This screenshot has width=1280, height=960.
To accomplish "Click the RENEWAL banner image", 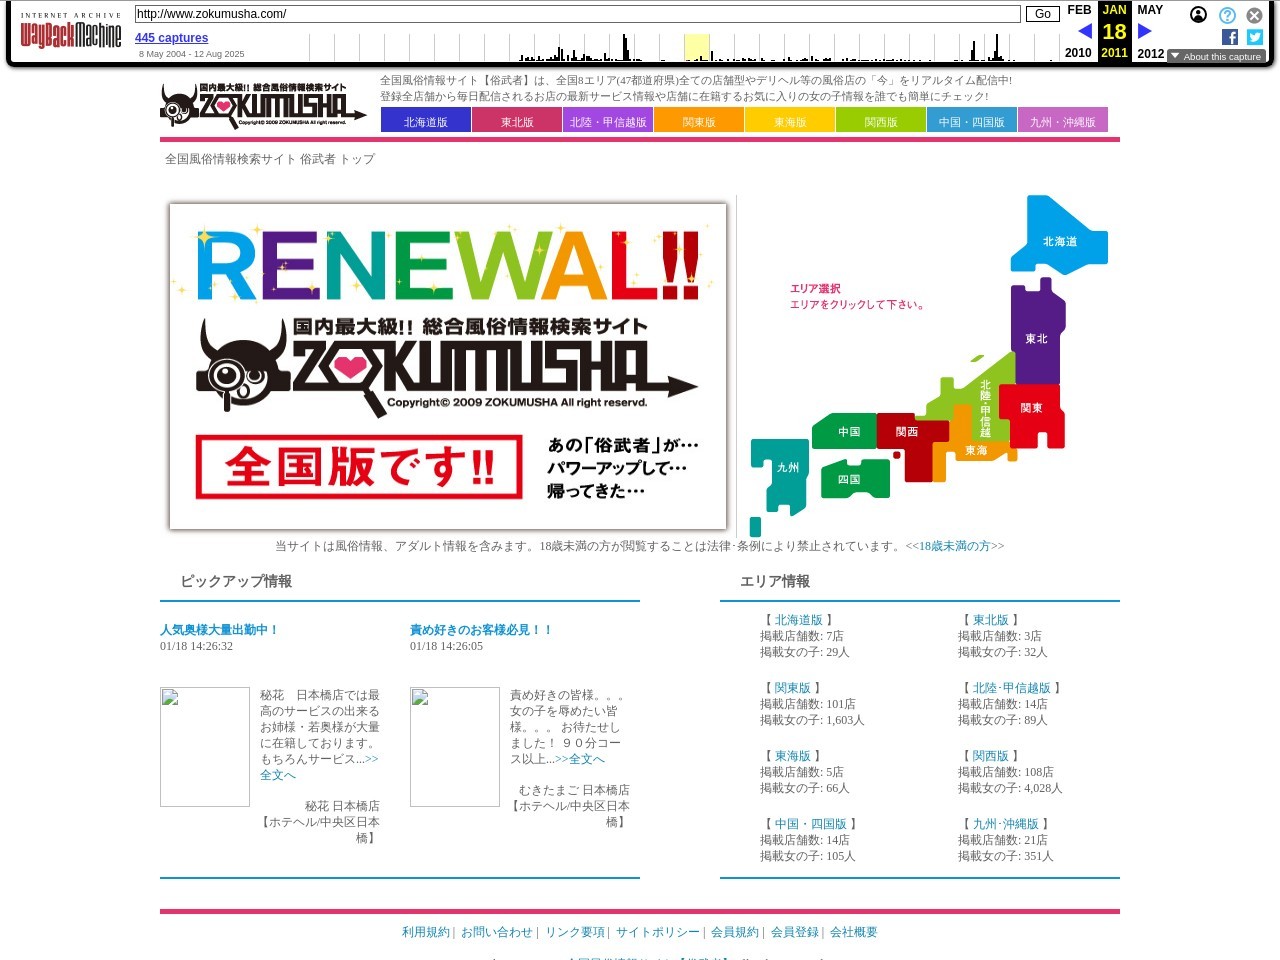I will 448,366.
